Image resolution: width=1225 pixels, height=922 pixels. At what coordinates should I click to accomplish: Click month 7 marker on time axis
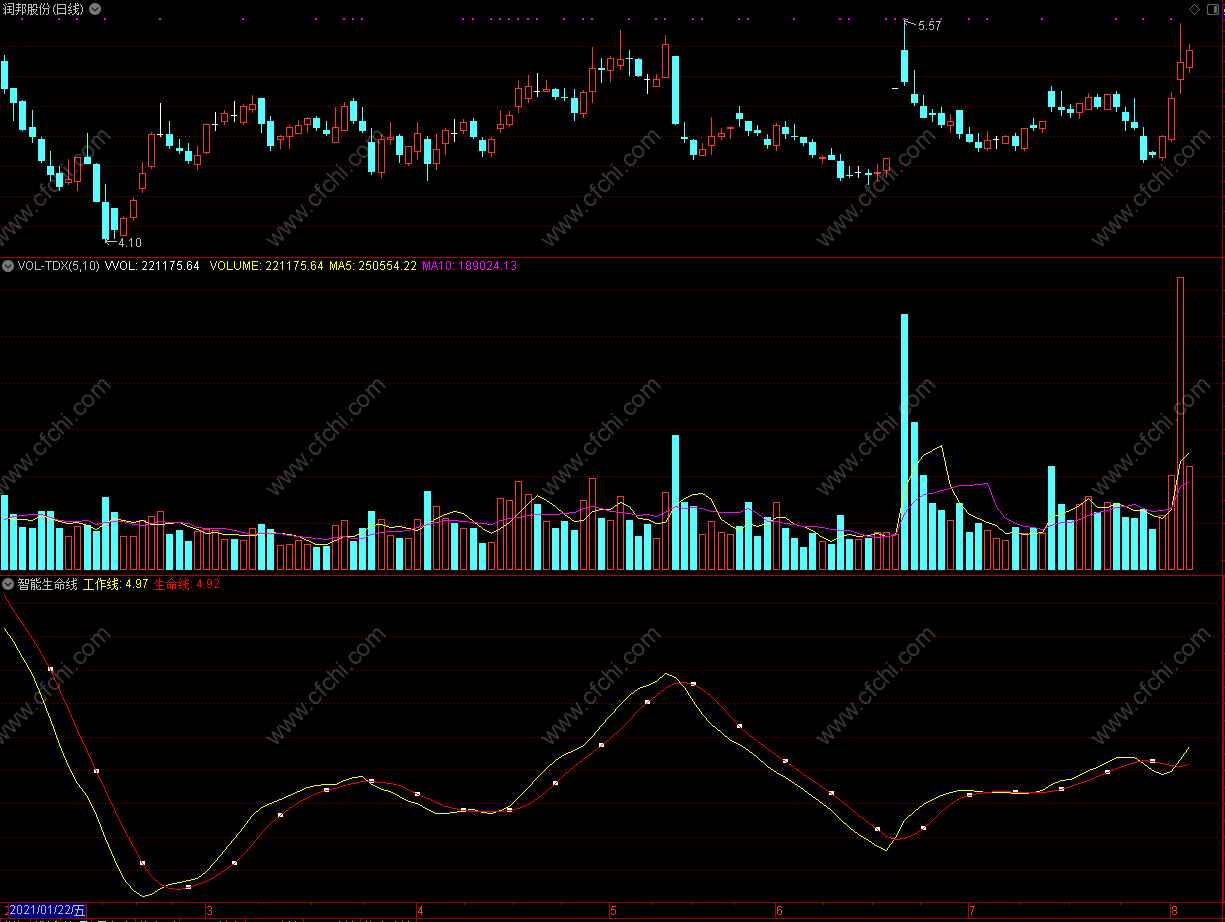click(x=970, y=911)
